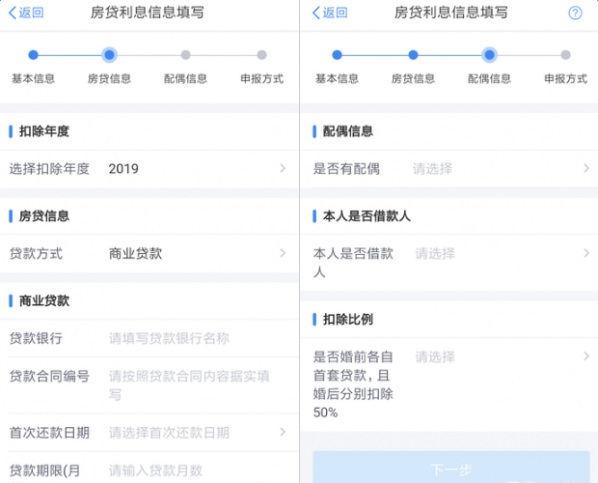
Task: Open 本人是否借款人 selection chevron
Action: coord(587,253)
